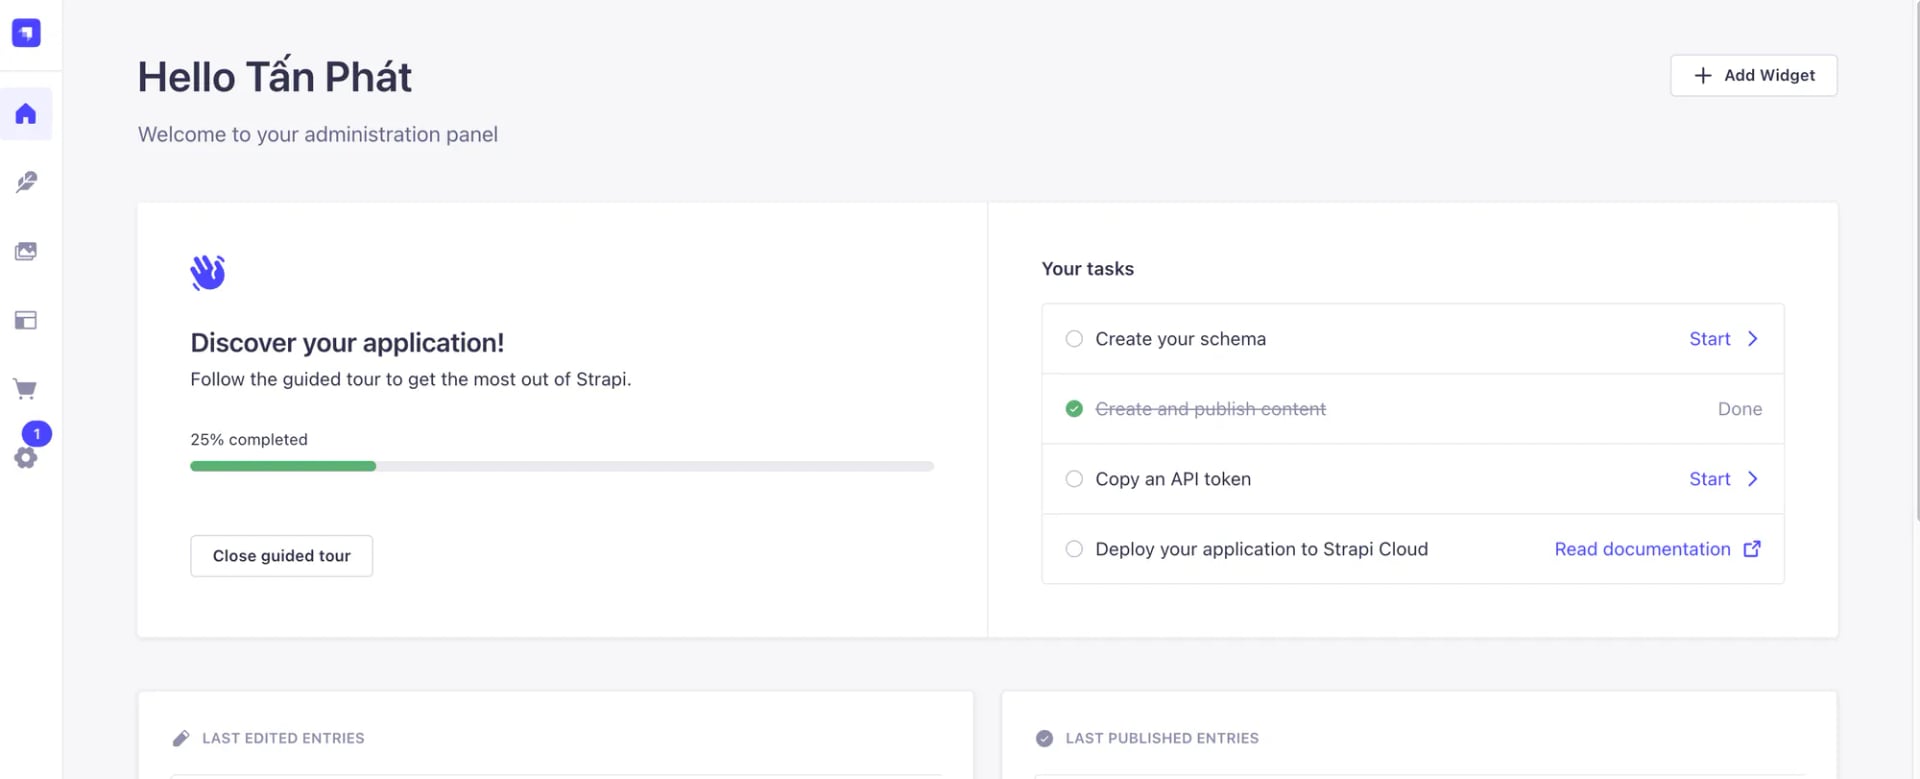
Task: Click the waving hand icon
Action: 208,272
